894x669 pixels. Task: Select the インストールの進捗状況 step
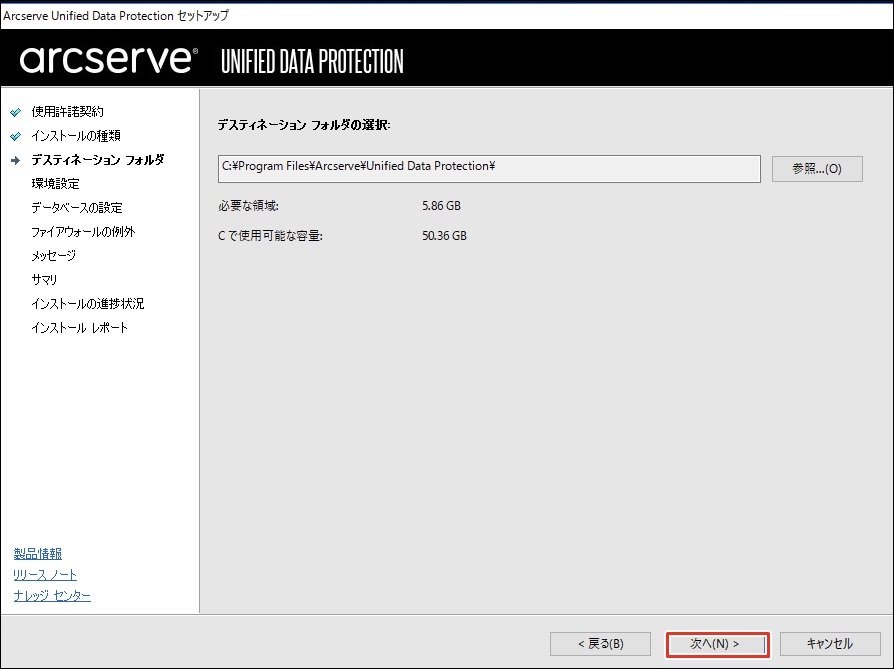88,303
